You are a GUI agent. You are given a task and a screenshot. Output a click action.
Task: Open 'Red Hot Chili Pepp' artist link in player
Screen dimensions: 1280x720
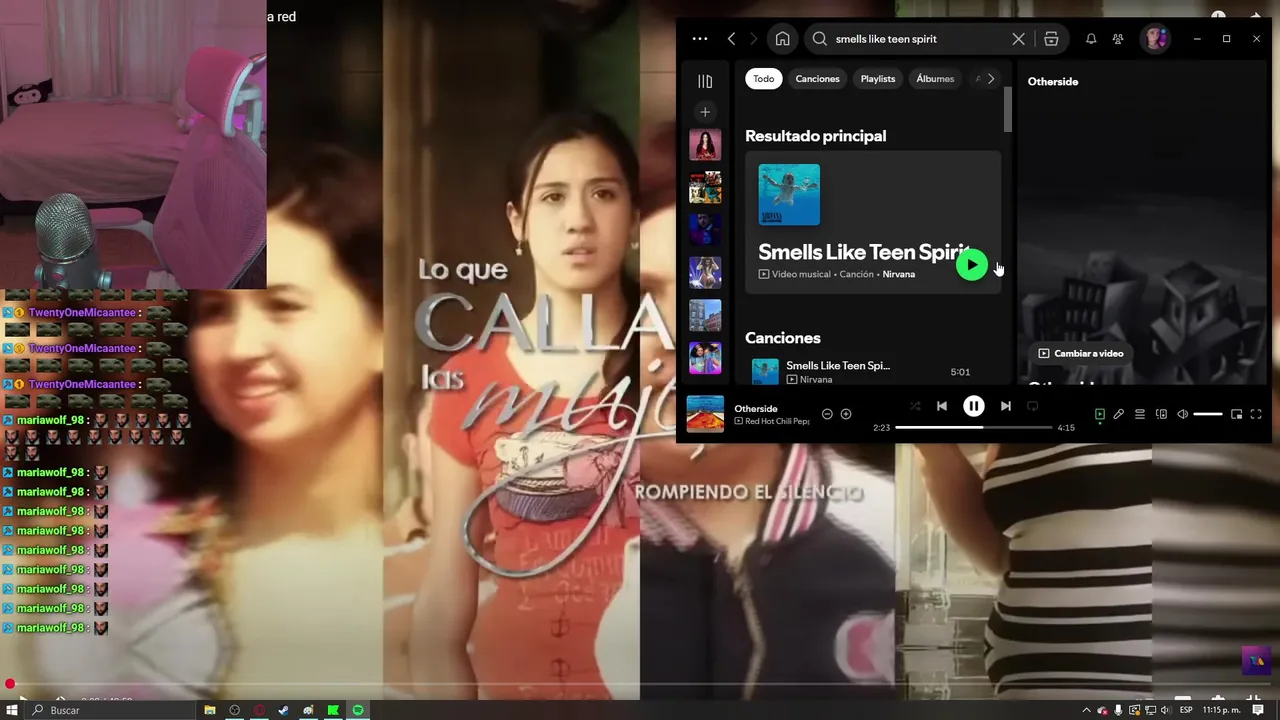[777, 421]
